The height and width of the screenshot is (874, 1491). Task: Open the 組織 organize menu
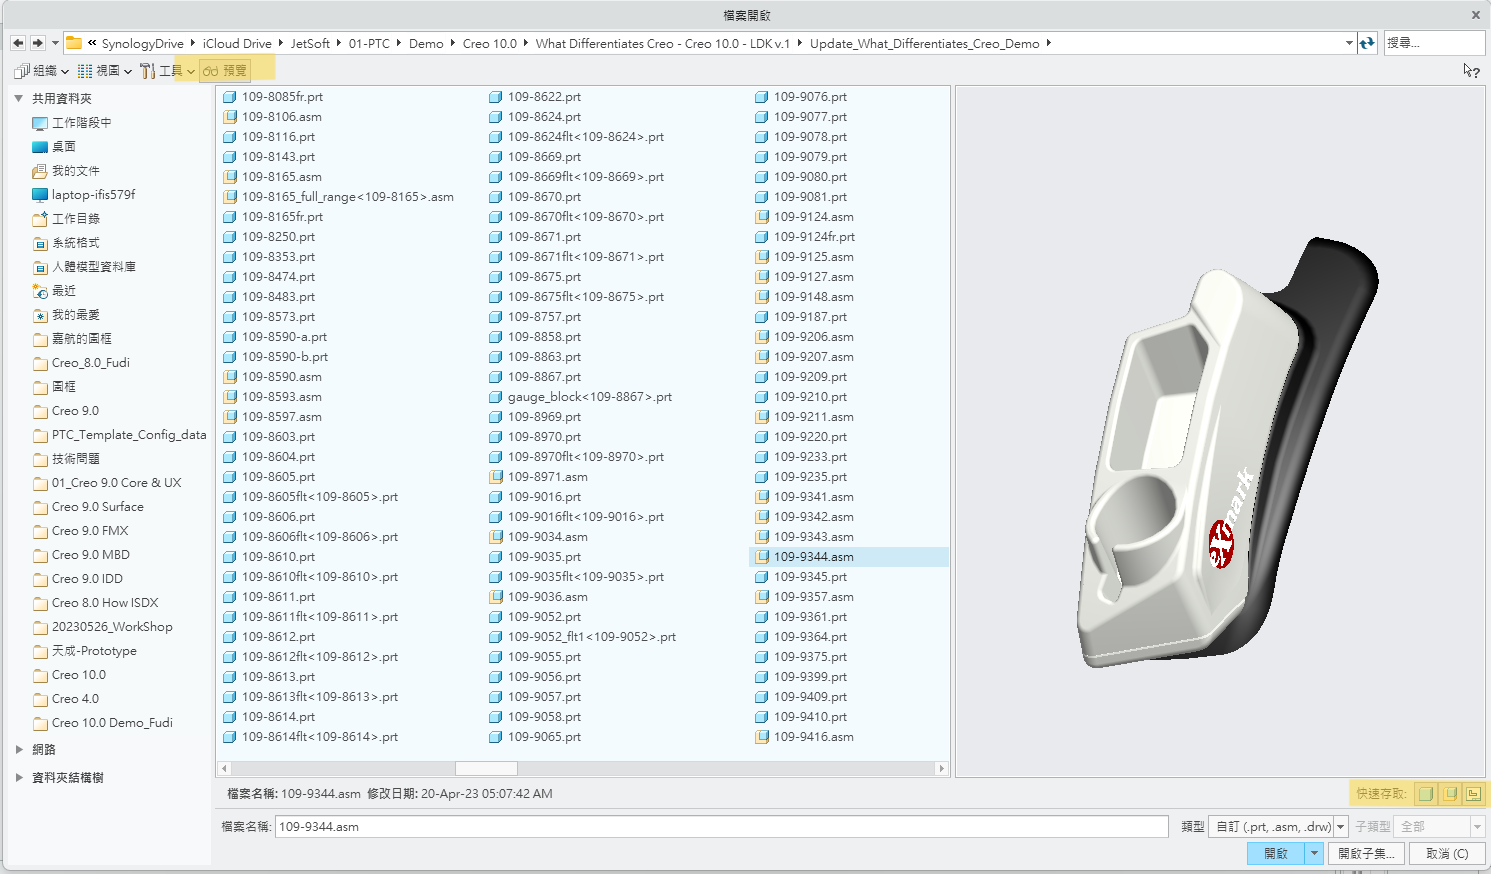pyautogui.click(x=41, y=71)
